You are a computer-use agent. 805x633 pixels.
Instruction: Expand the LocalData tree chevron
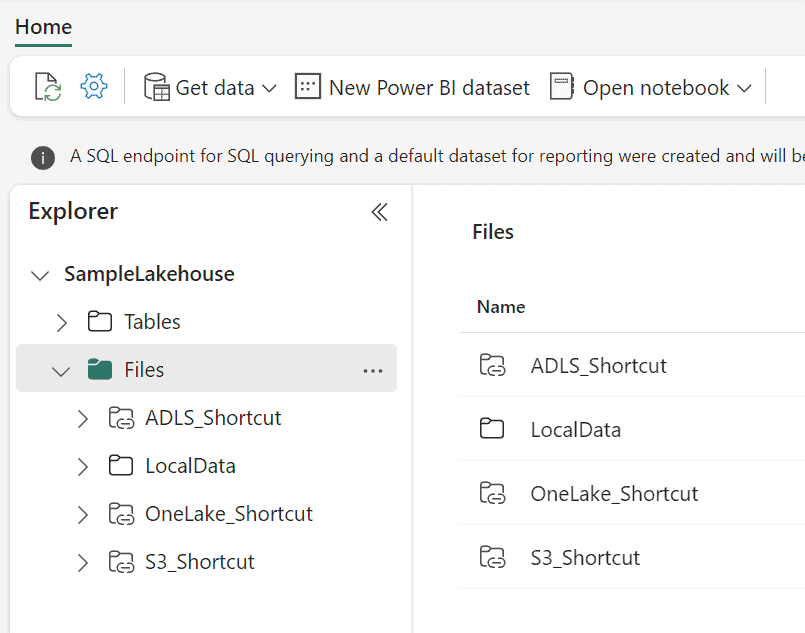[83, 467]
